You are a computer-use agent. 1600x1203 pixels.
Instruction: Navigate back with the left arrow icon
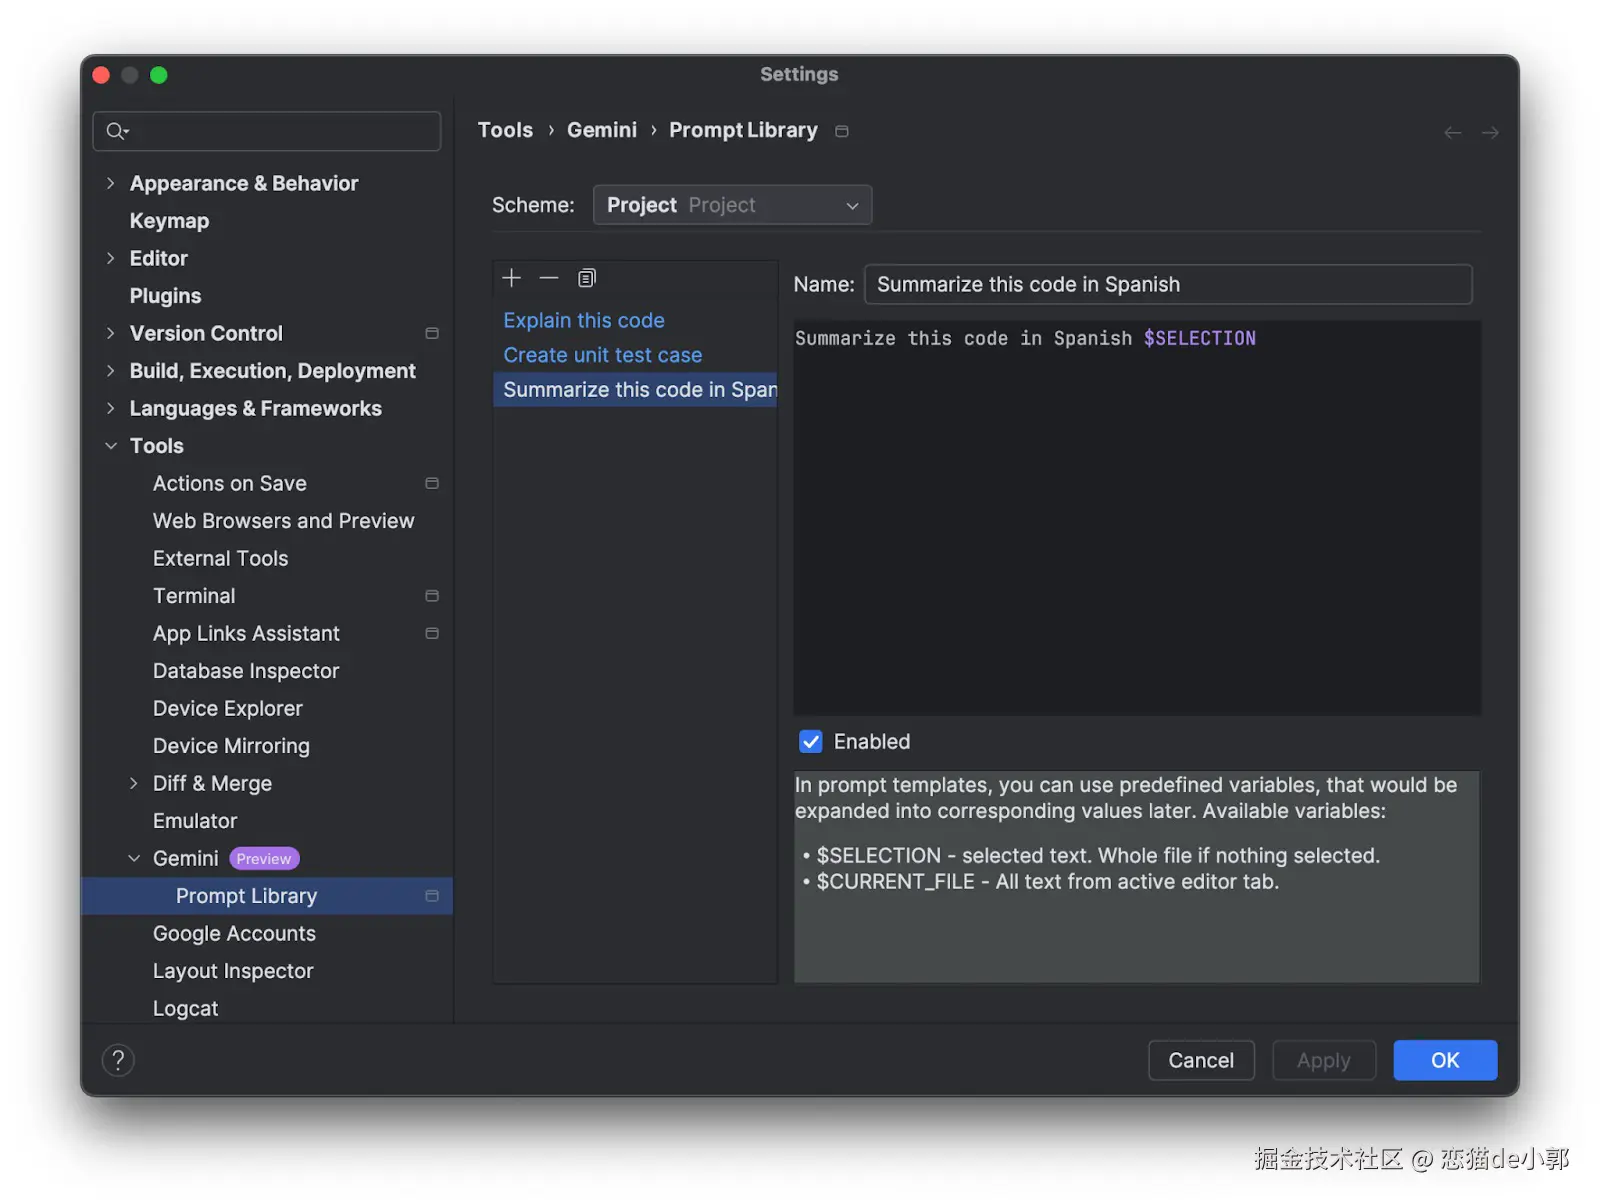pos(1452,132)
